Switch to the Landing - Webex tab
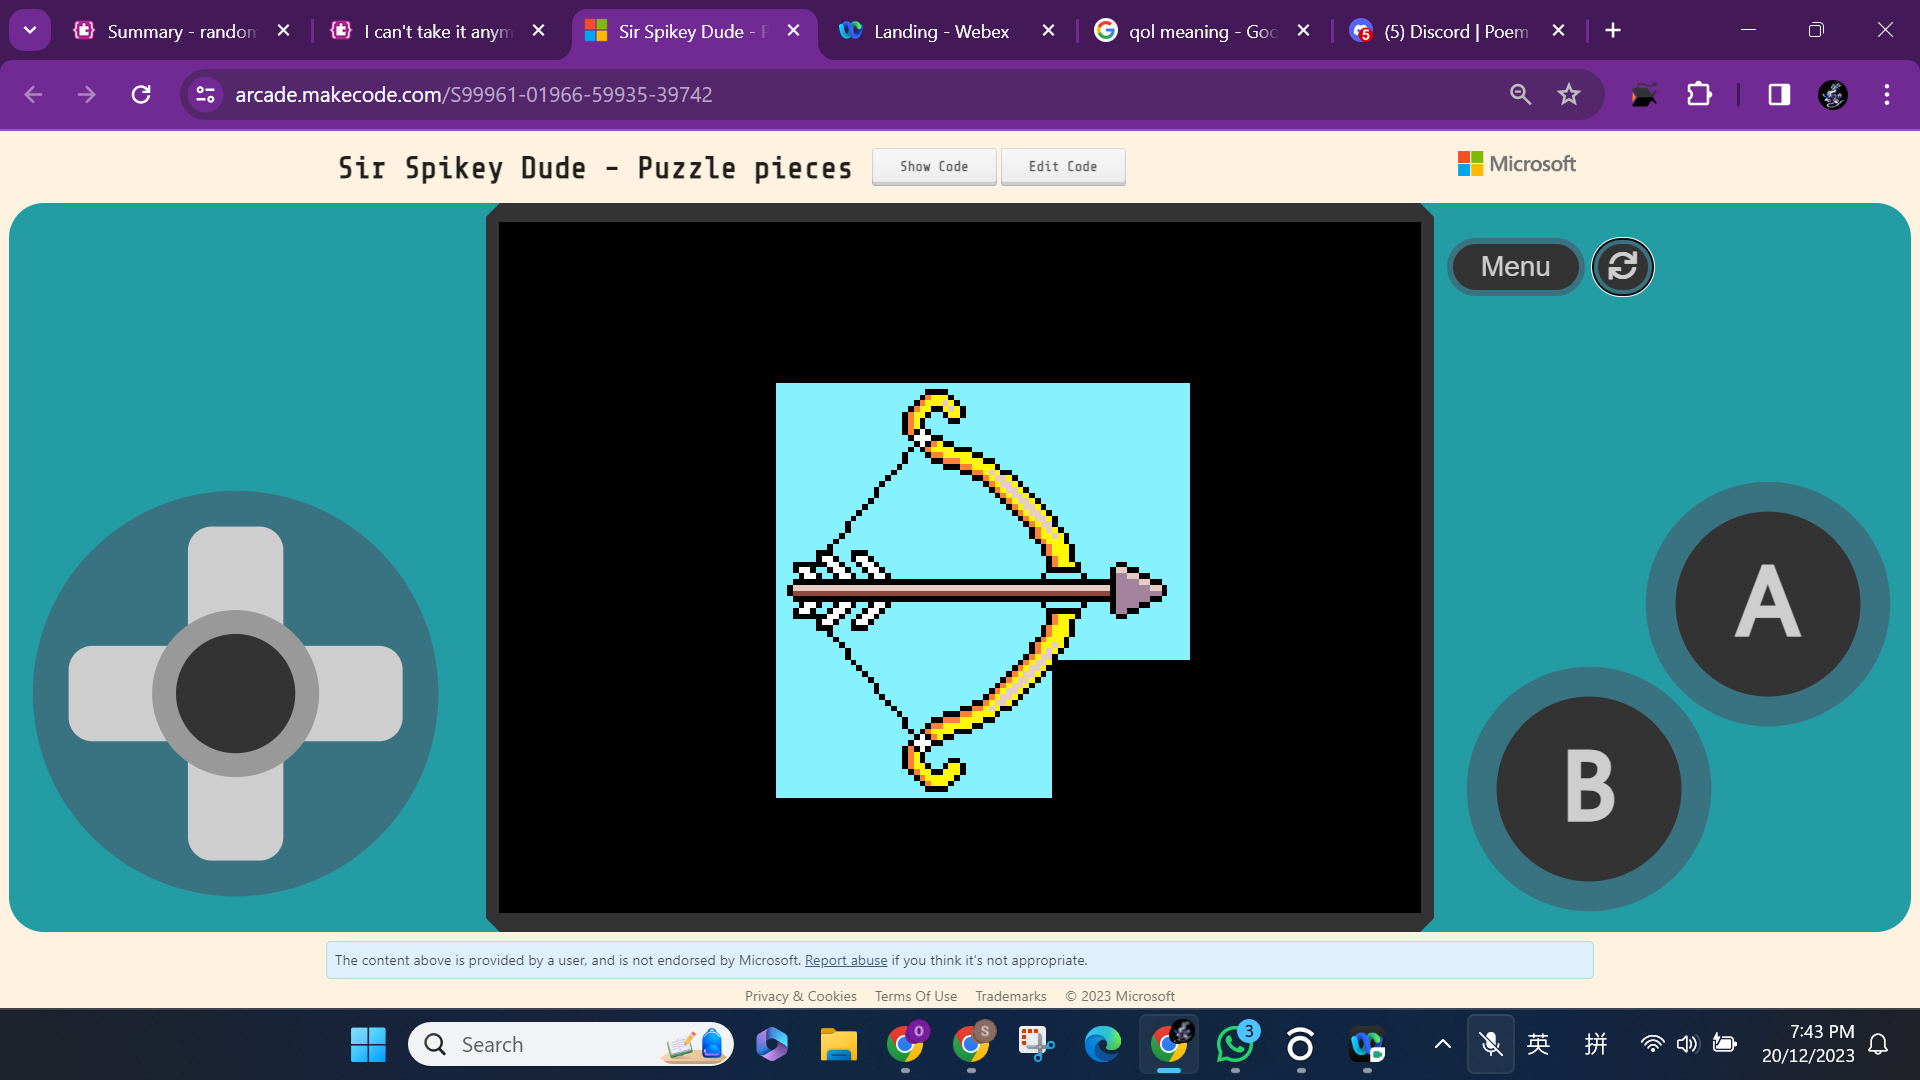The image size is (1920, 1080). tap(940, 31)
